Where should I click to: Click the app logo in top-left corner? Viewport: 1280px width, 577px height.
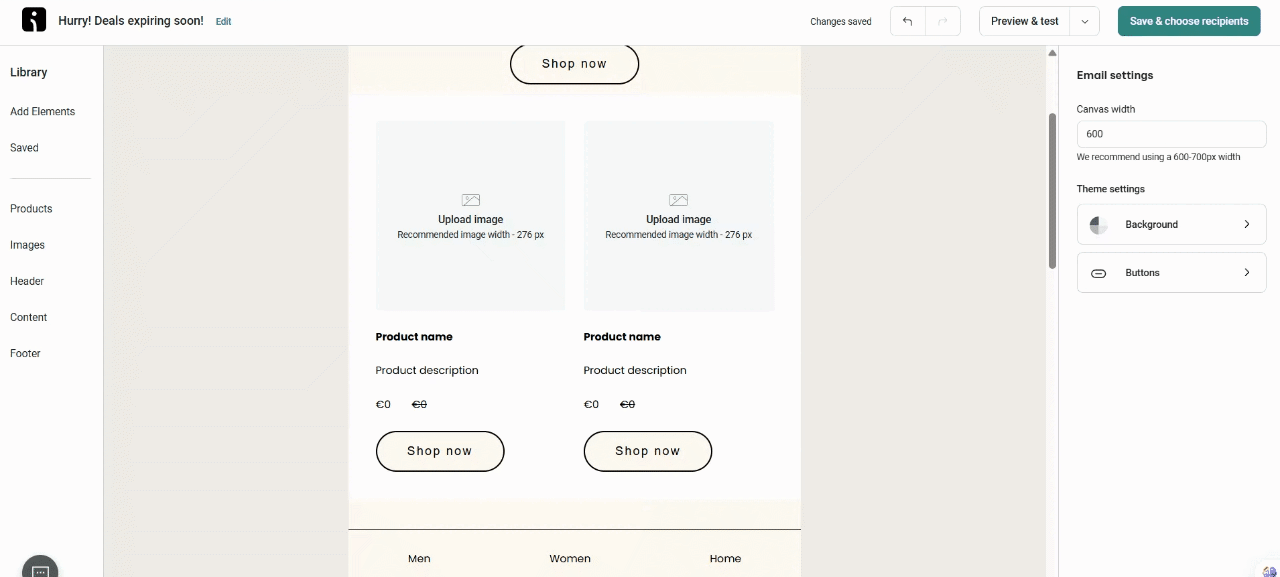tap(34, 20)
